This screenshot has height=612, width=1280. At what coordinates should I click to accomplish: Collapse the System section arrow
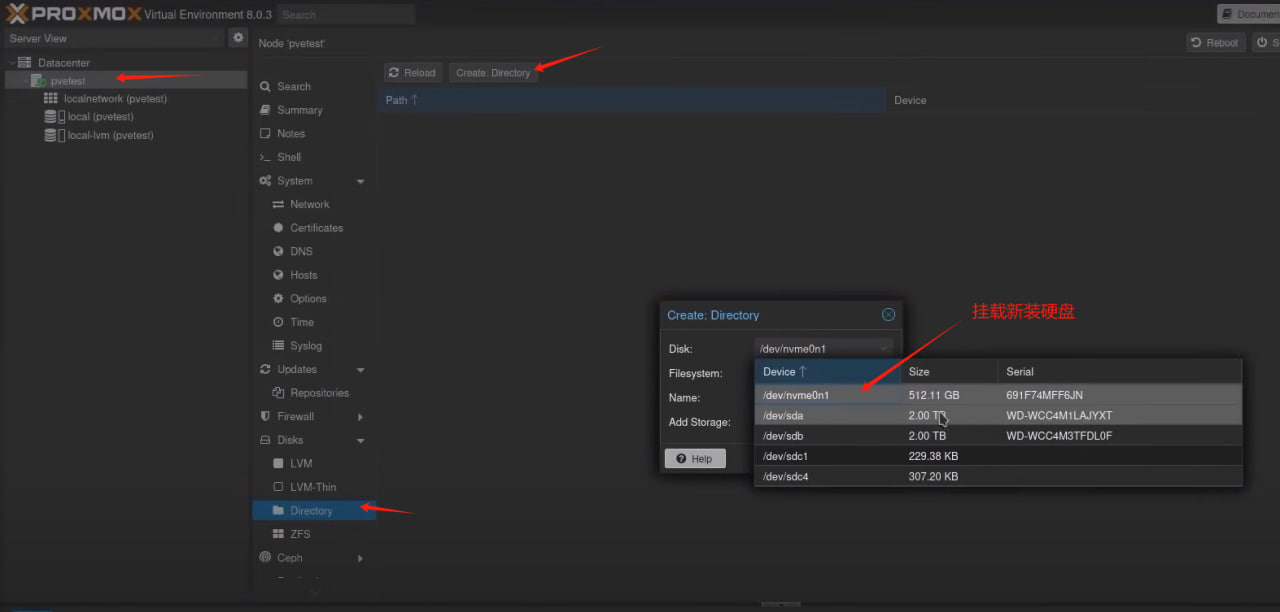tap(360, 181)
